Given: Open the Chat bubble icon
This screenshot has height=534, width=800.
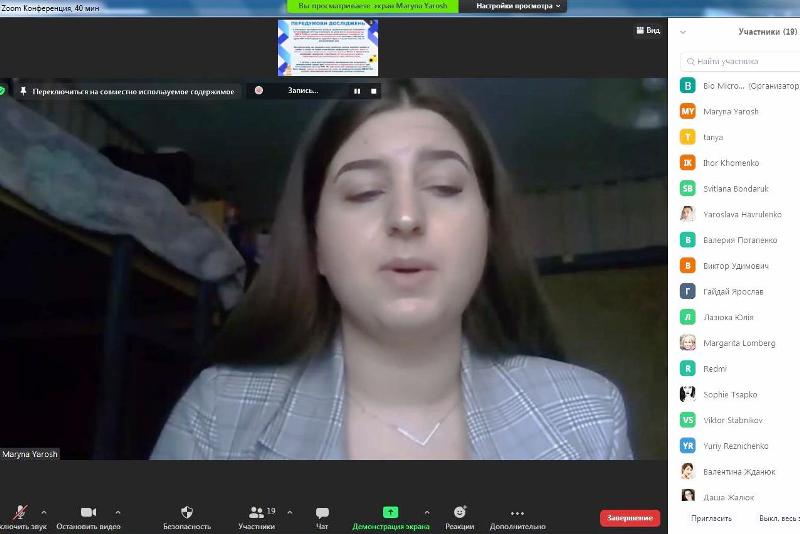Looking at the screenshot, I should coord(322,512).
